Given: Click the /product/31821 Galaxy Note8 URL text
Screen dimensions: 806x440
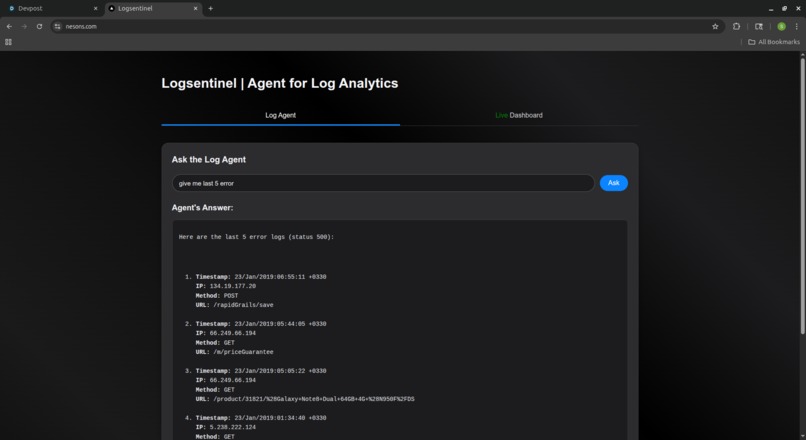Looking at the screenshot, I should [x=314, y=399].
